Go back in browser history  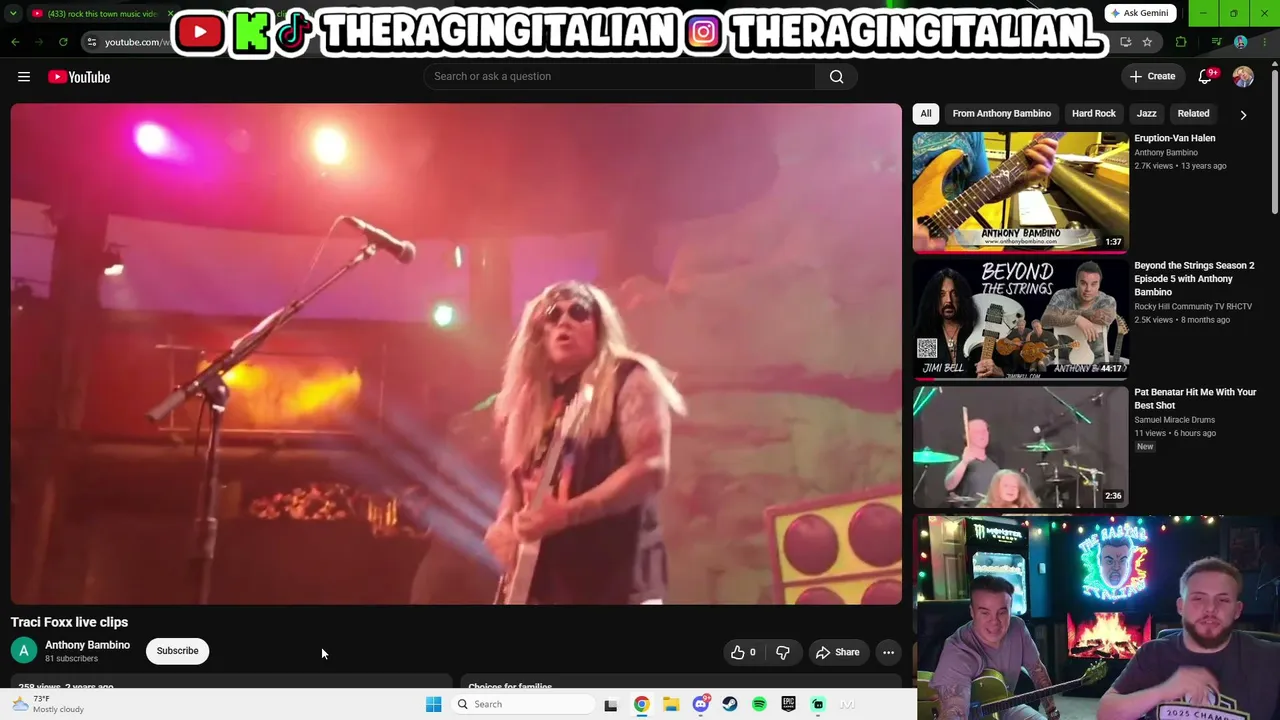15,42
